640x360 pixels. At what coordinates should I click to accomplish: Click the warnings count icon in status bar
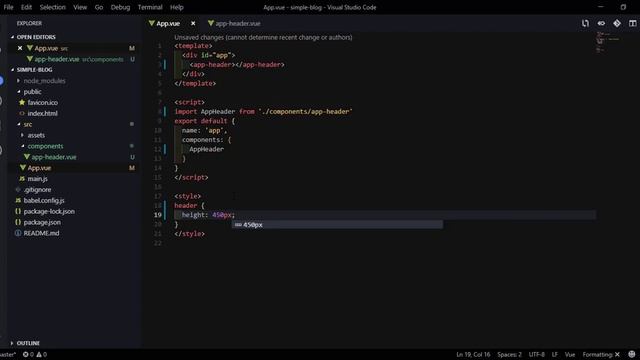(x=42, y=355)
